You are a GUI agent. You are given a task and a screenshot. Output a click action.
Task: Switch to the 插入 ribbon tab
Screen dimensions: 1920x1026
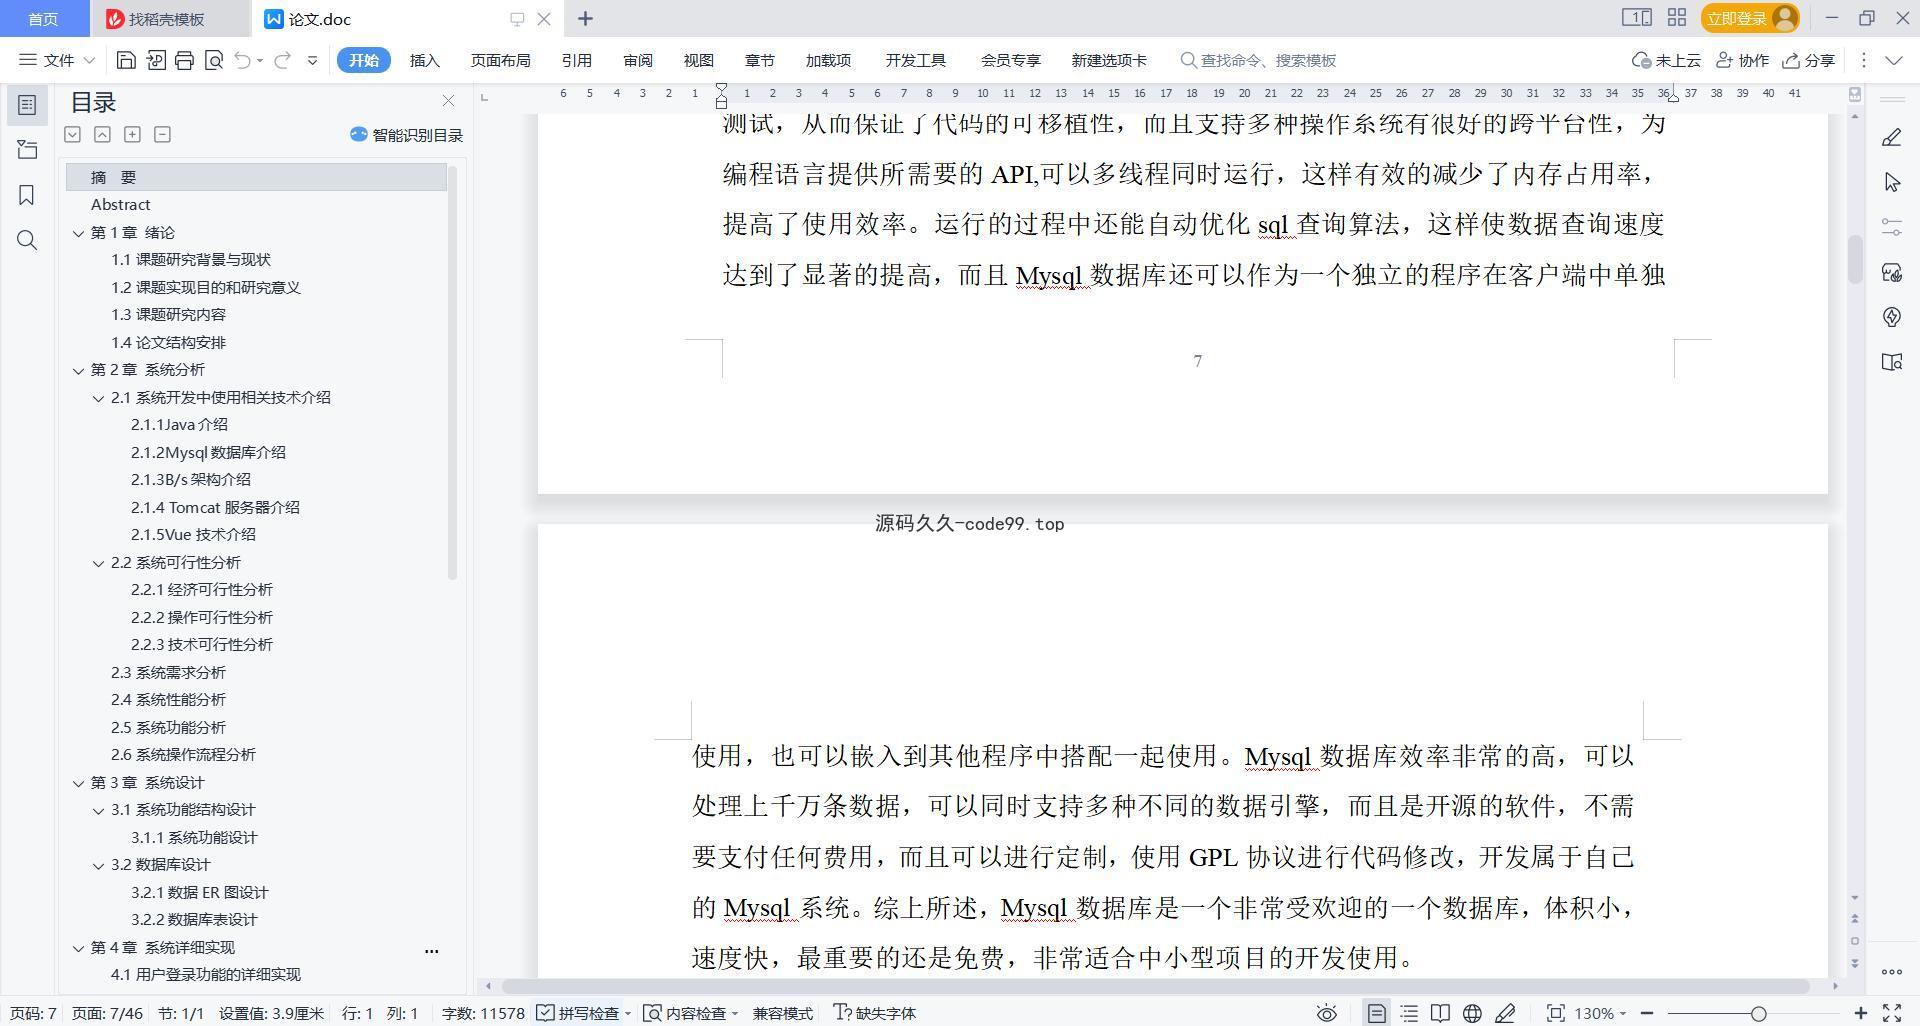point(425,60)
